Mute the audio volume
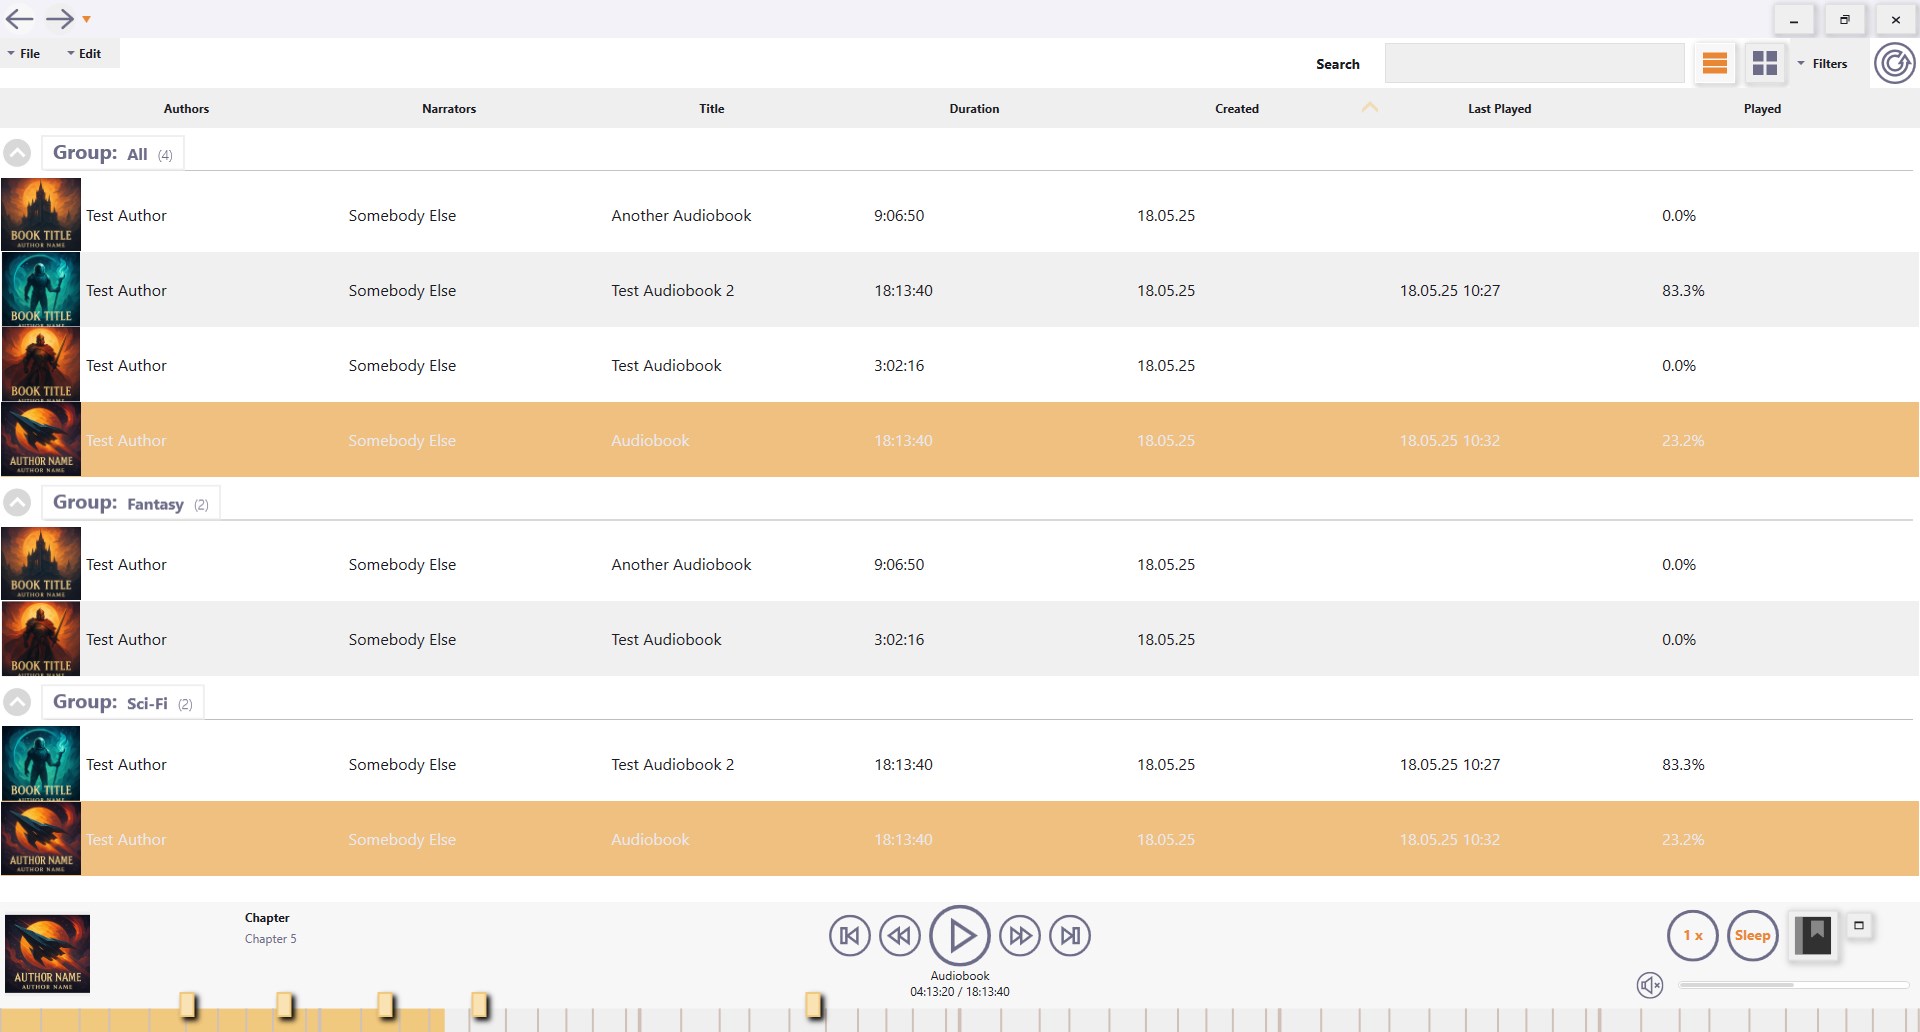 point(1650,985)
